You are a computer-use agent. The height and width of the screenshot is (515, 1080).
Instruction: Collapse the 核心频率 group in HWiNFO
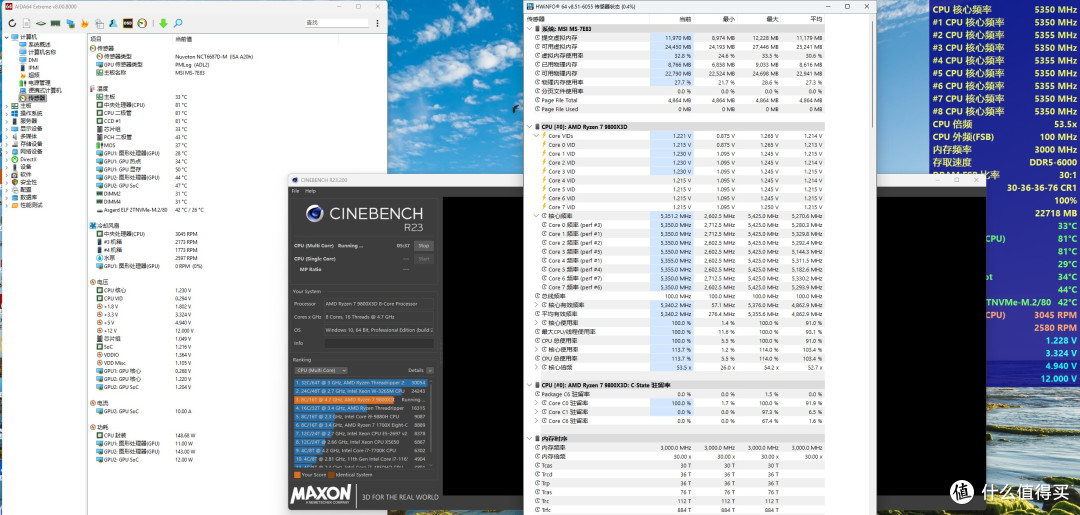click(537, 216)
